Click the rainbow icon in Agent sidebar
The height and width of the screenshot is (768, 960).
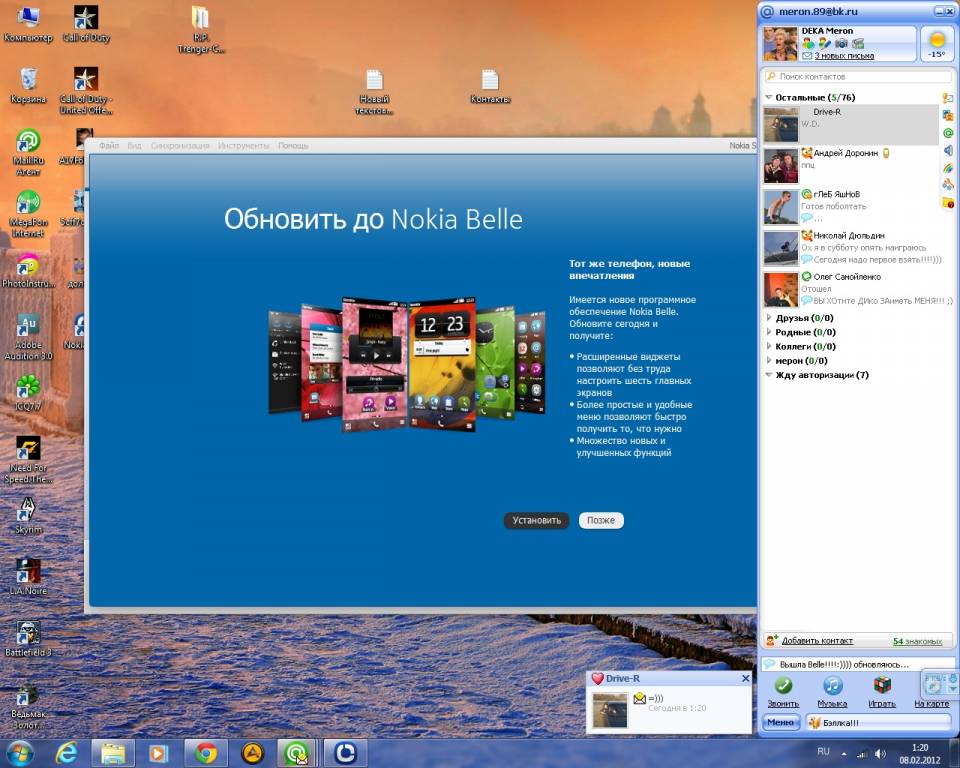pos(948,168)
